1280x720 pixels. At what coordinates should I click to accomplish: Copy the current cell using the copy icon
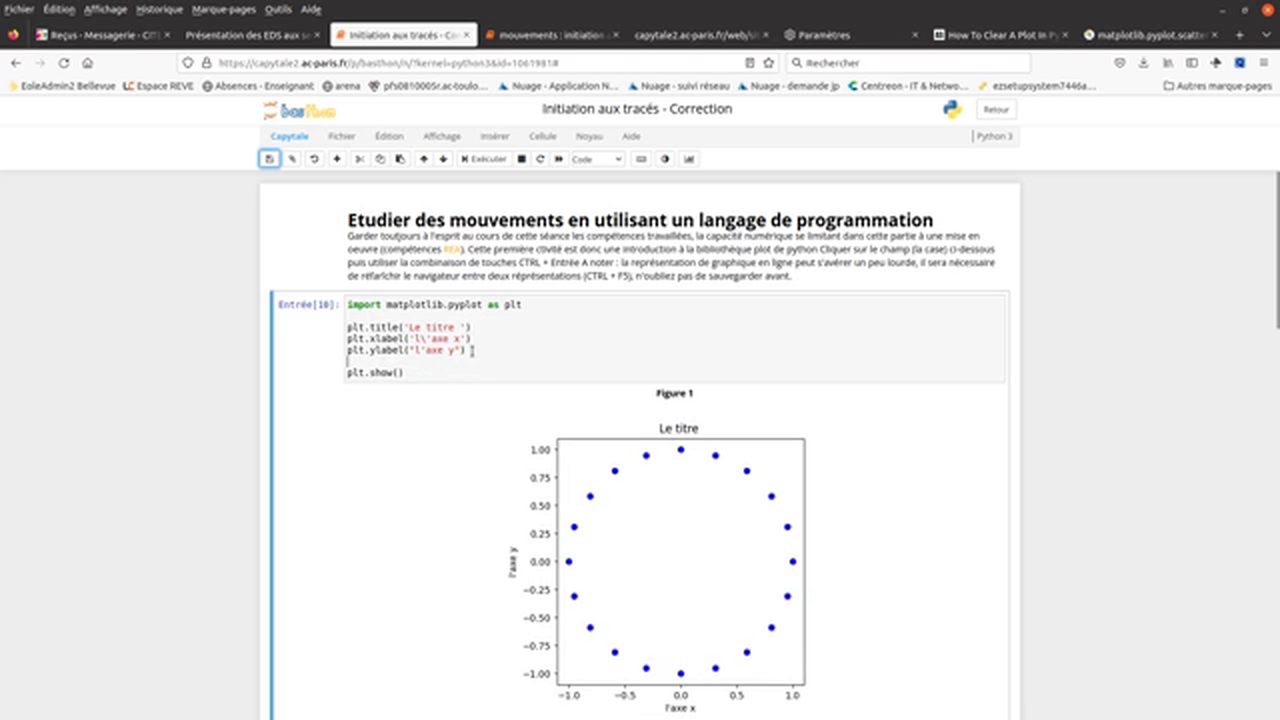[x=380, y=158]
